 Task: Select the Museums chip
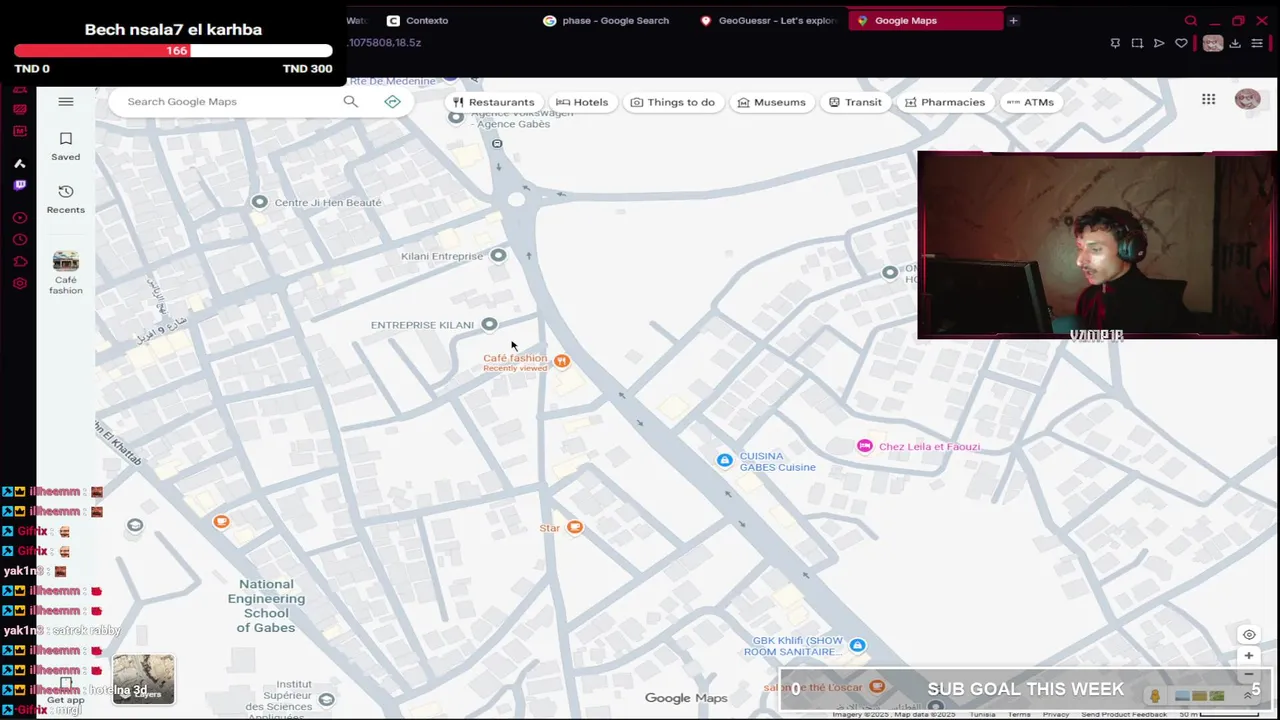(771, 102)
